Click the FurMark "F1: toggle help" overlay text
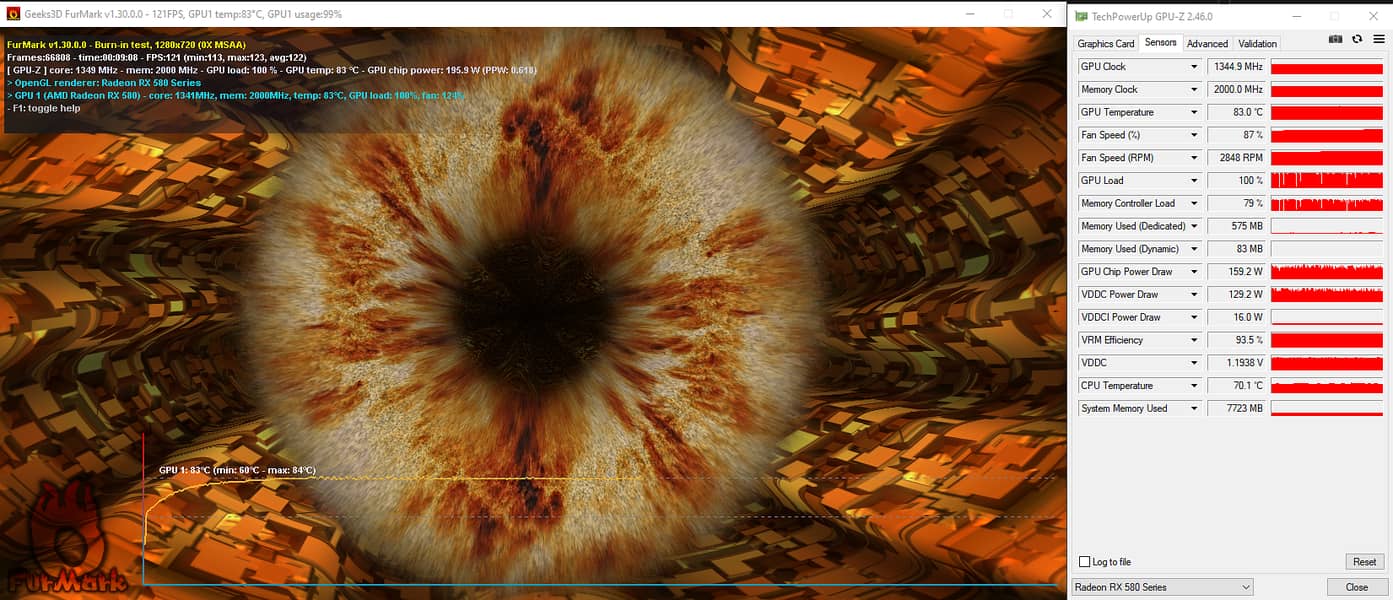 (x=45, y=108)
